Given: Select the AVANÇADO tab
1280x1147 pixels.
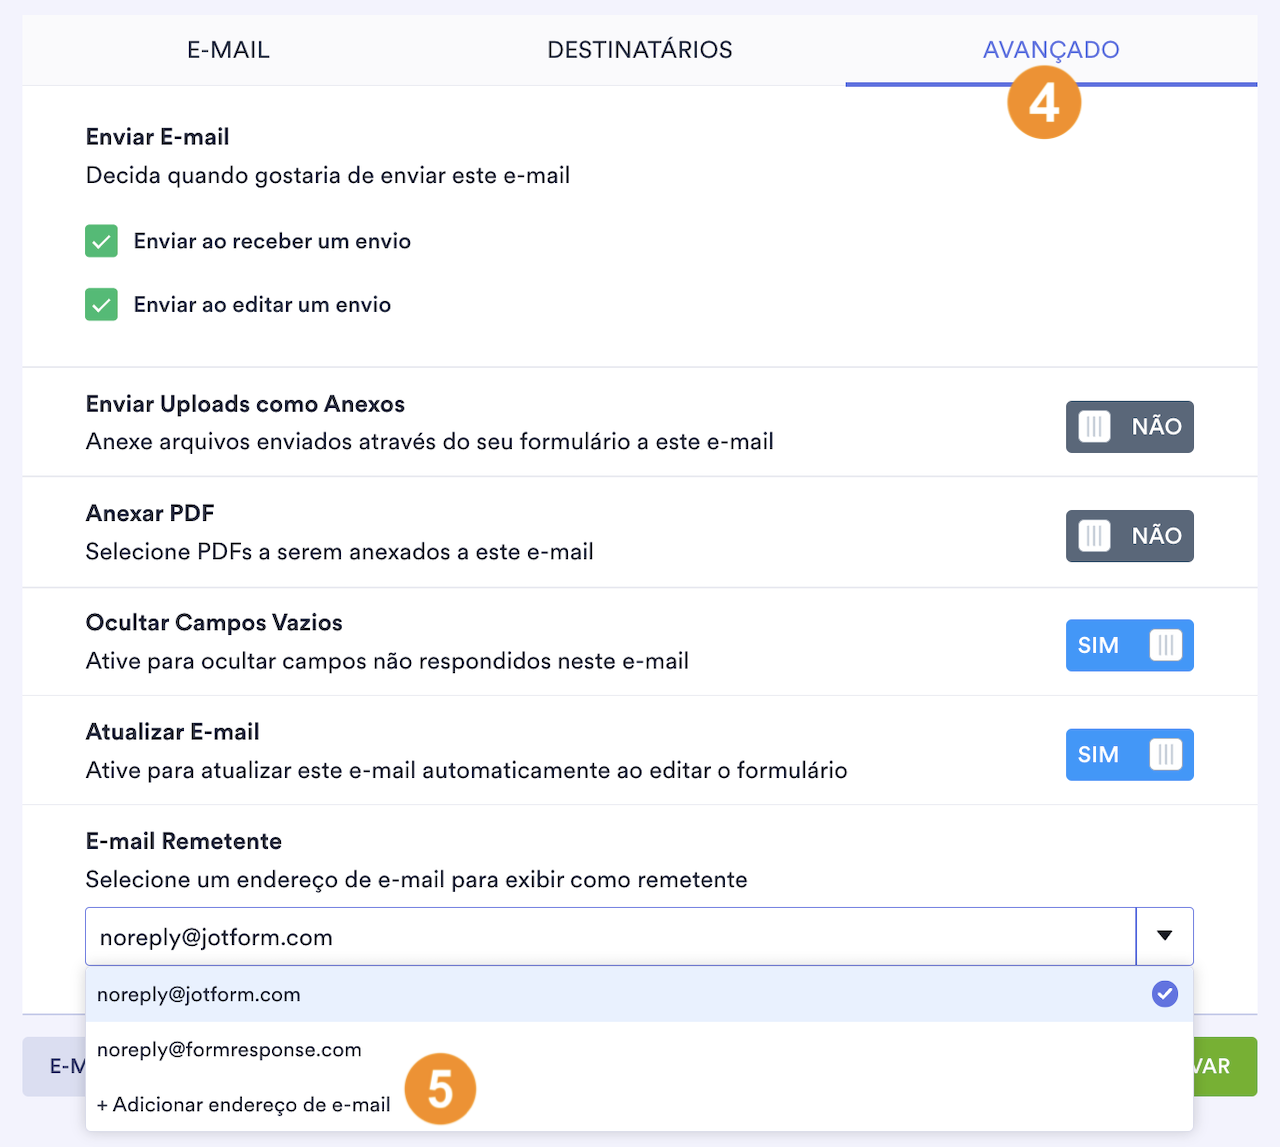Looking at the screenshot, I should tap(1051, 50).
